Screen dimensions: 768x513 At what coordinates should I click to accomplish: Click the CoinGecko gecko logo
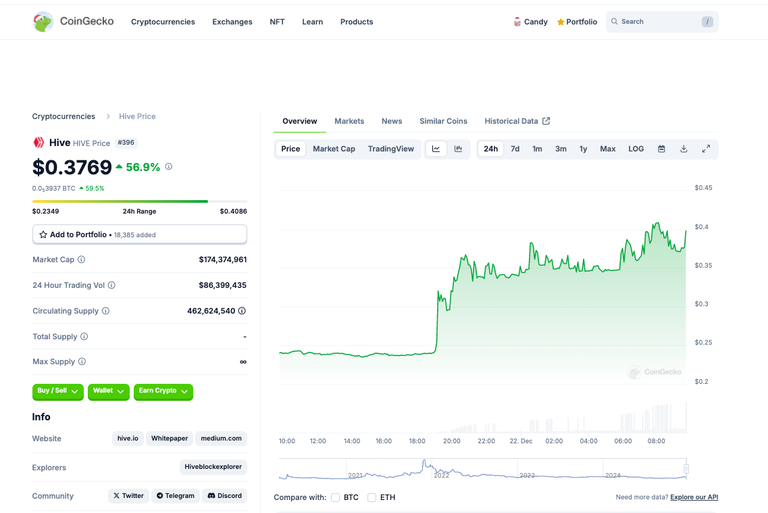[43, 22]
